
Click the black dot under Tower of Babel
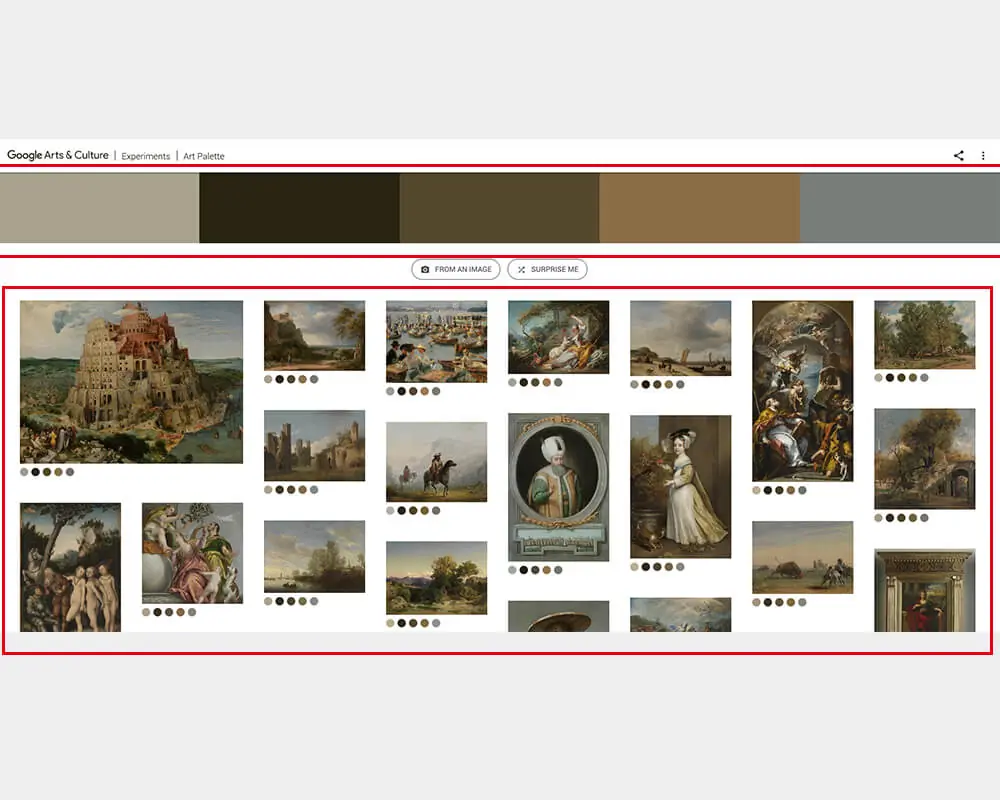[x=36, y=472]
